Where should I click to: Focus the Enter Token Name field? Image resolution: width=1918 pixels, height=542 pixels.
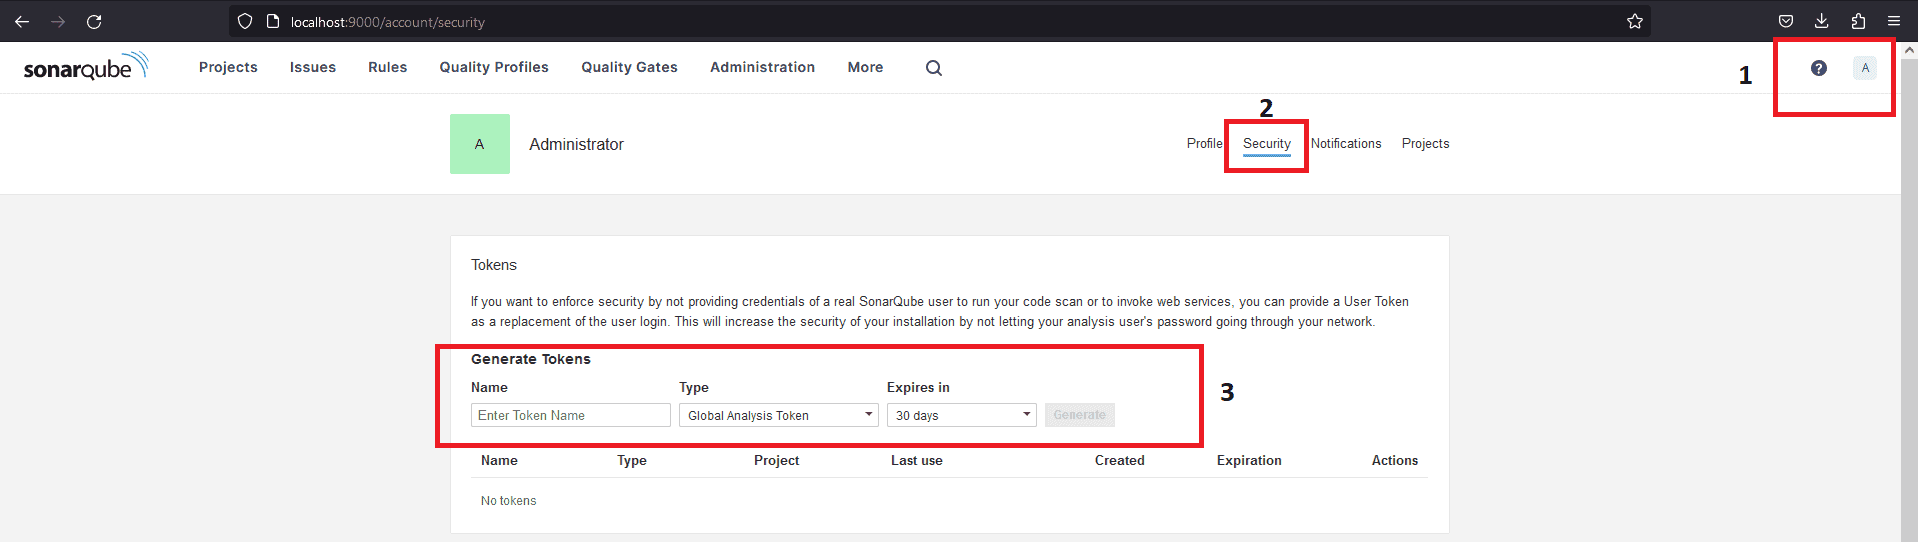pos(570,415)
